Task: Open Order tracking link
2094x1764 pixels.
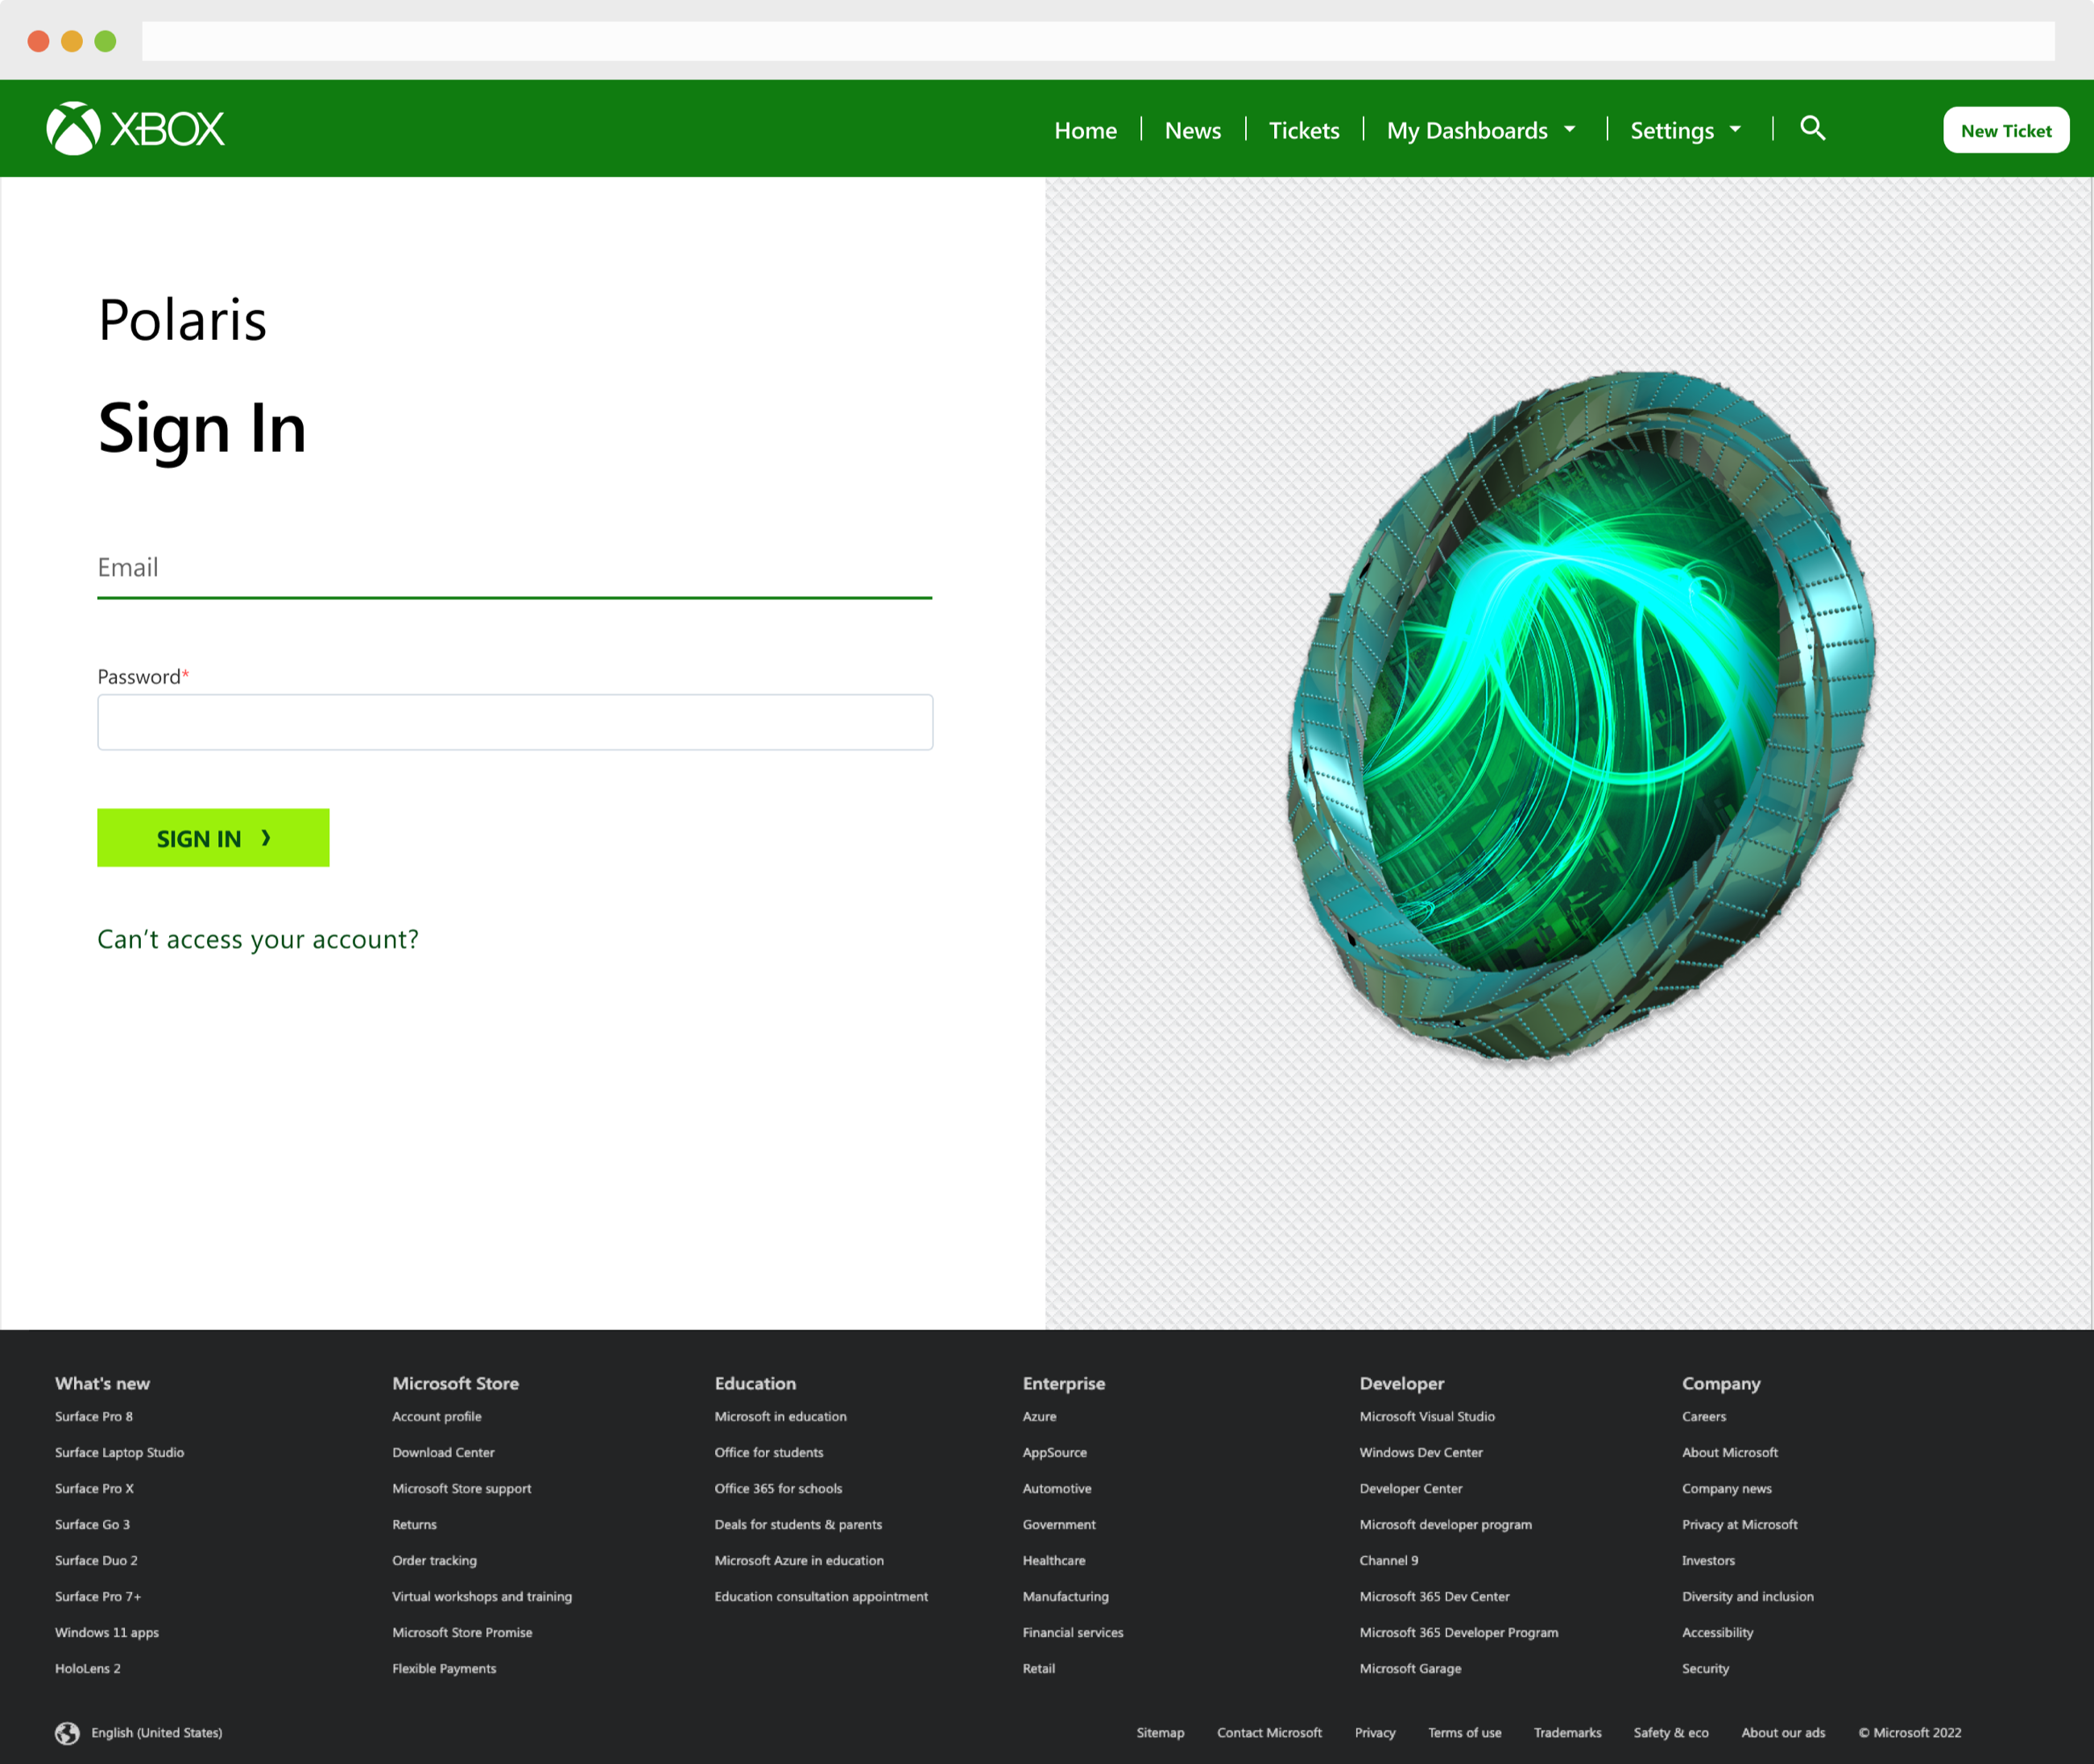Action: click(x=434, y=1561)
